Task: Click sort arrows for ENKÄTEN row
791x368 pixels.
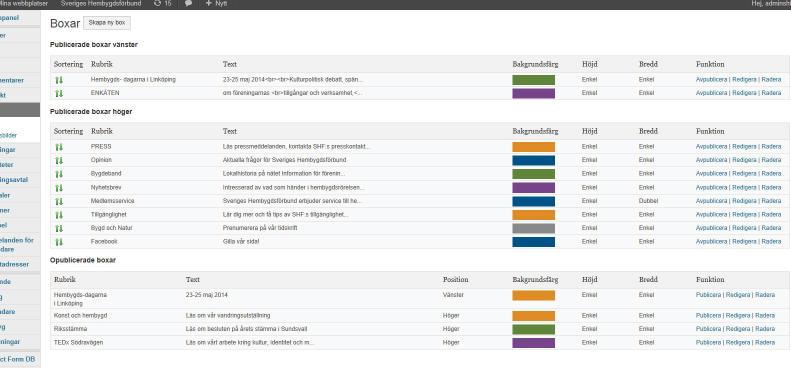Action: (x=59, y=93)
